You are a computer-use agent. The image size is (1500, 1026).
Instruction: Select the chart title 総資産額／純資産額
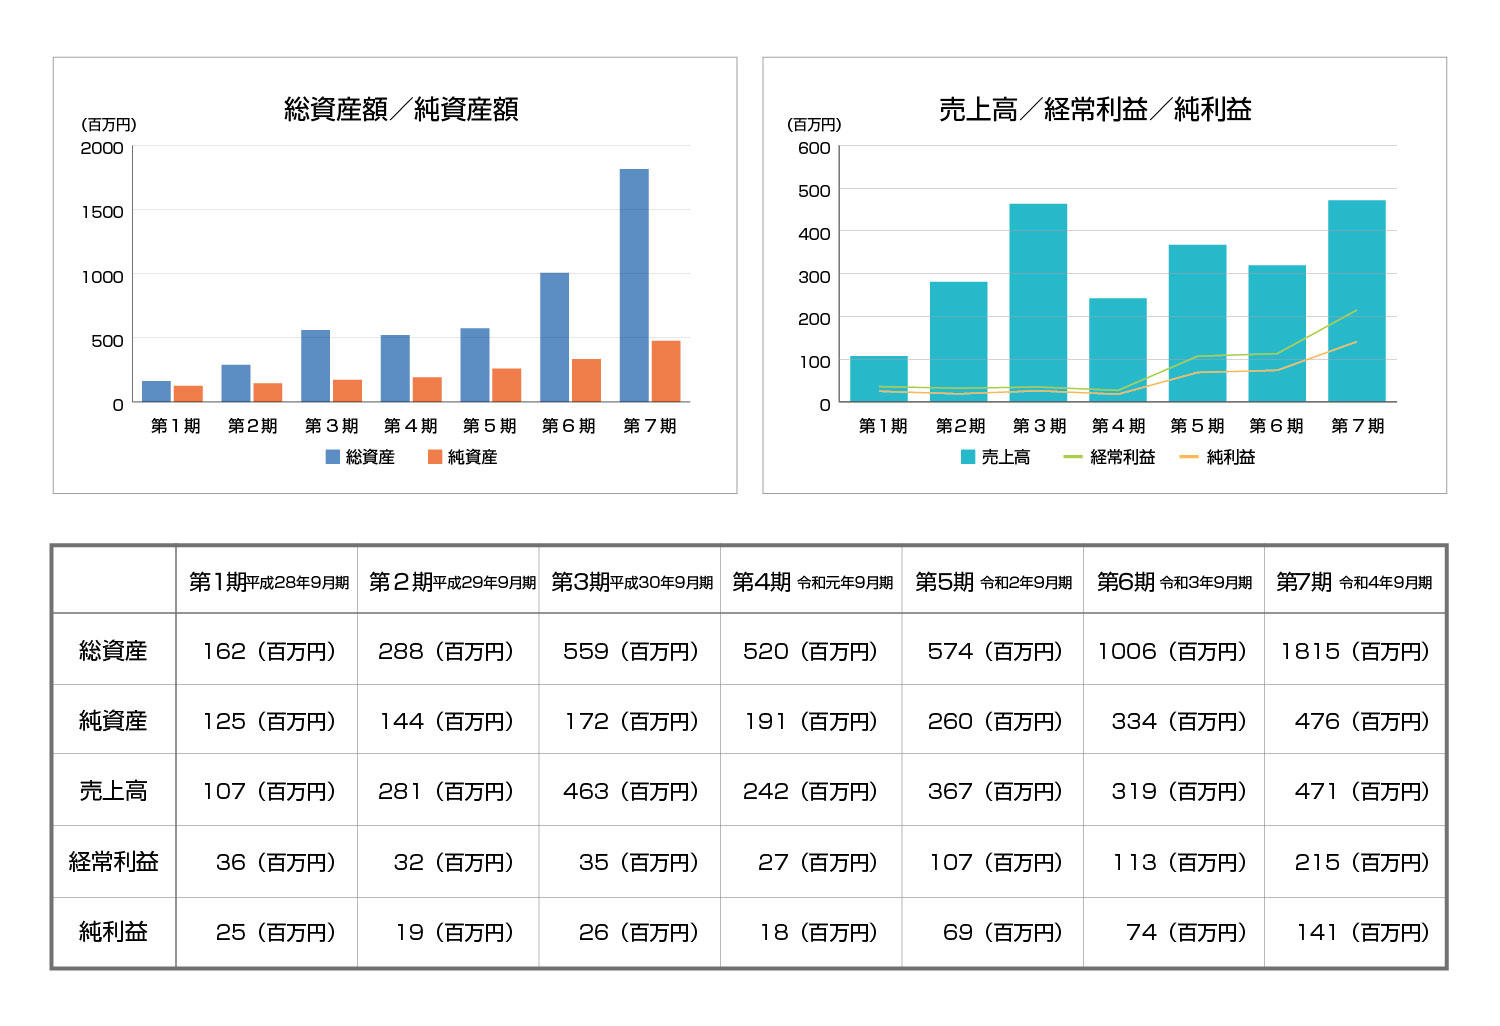coord(401,109)
